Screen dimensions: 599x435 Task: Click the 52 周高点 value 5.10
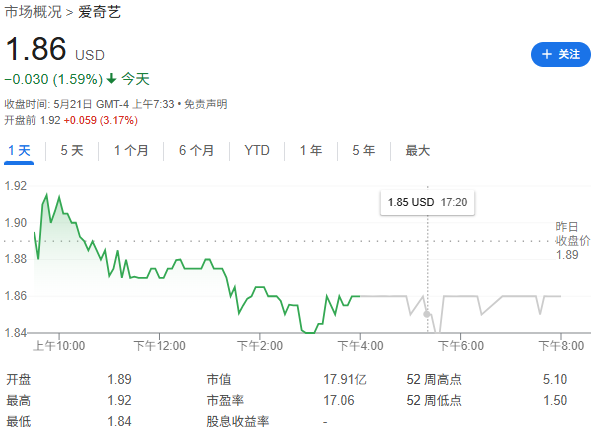pos(555,379)
